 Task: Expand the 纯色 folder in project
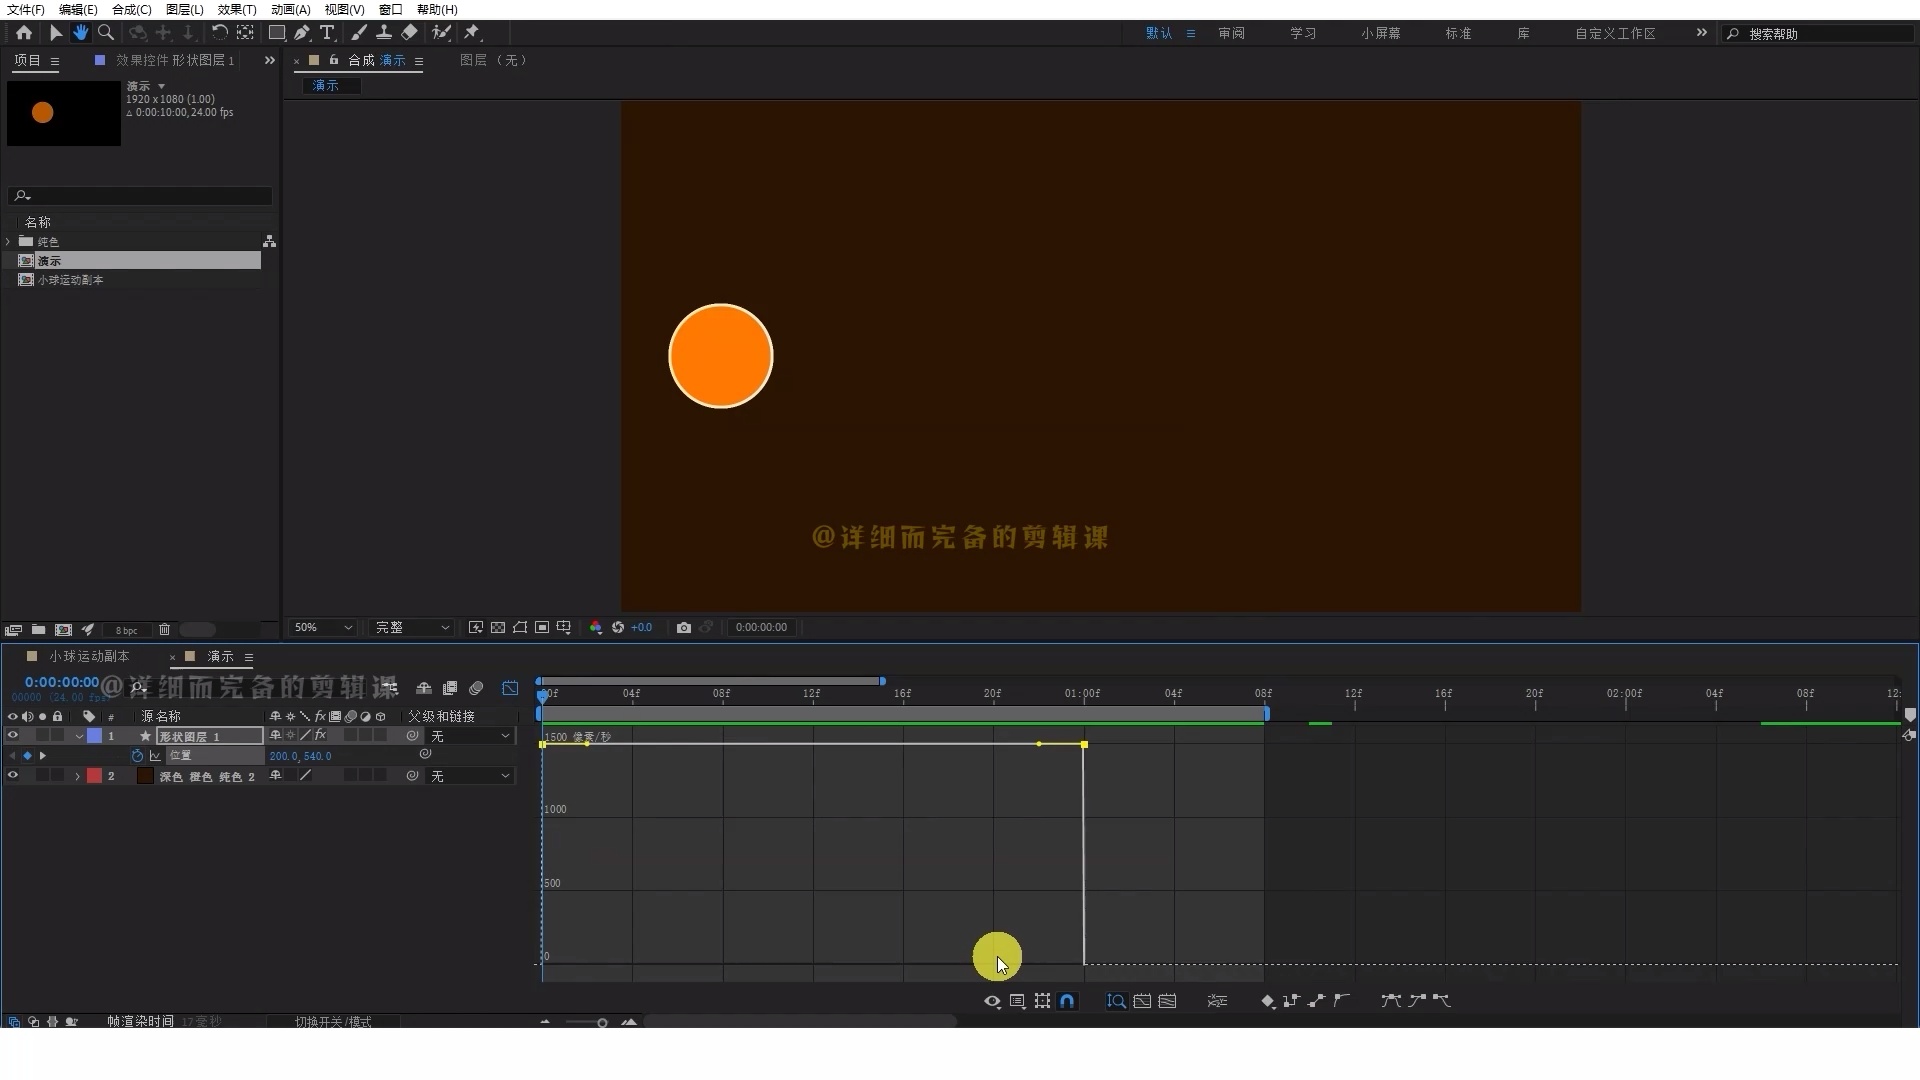click(x=8, y=241)
